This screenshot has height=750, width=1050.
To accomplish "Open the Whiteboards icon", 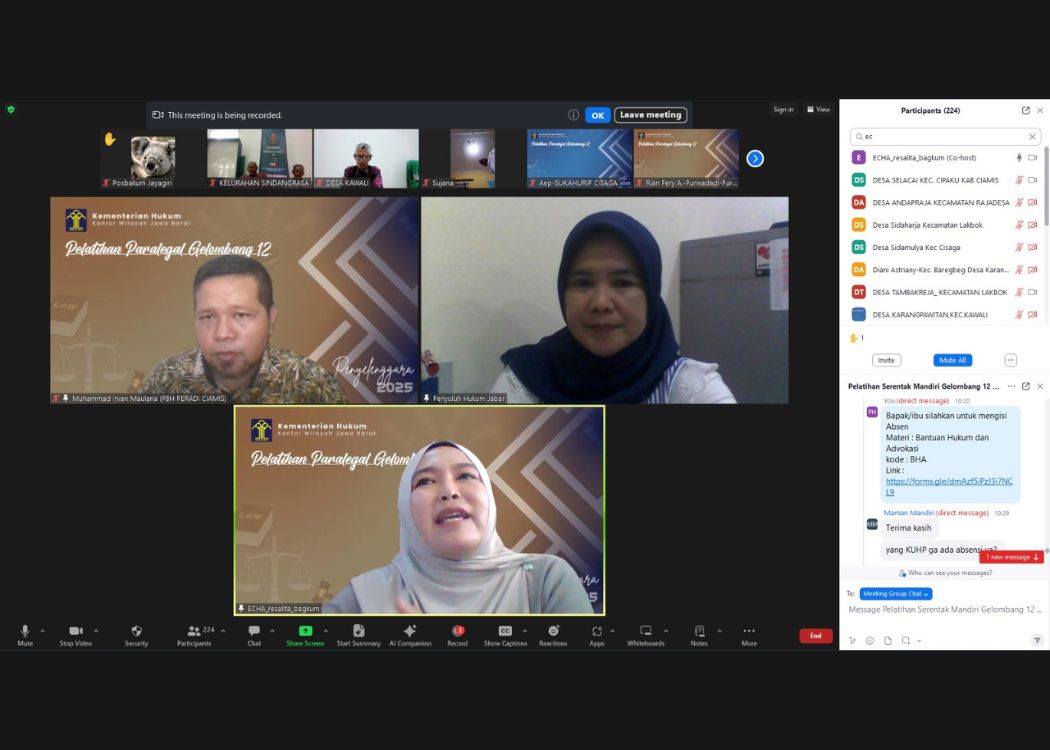I will [645, 631].
